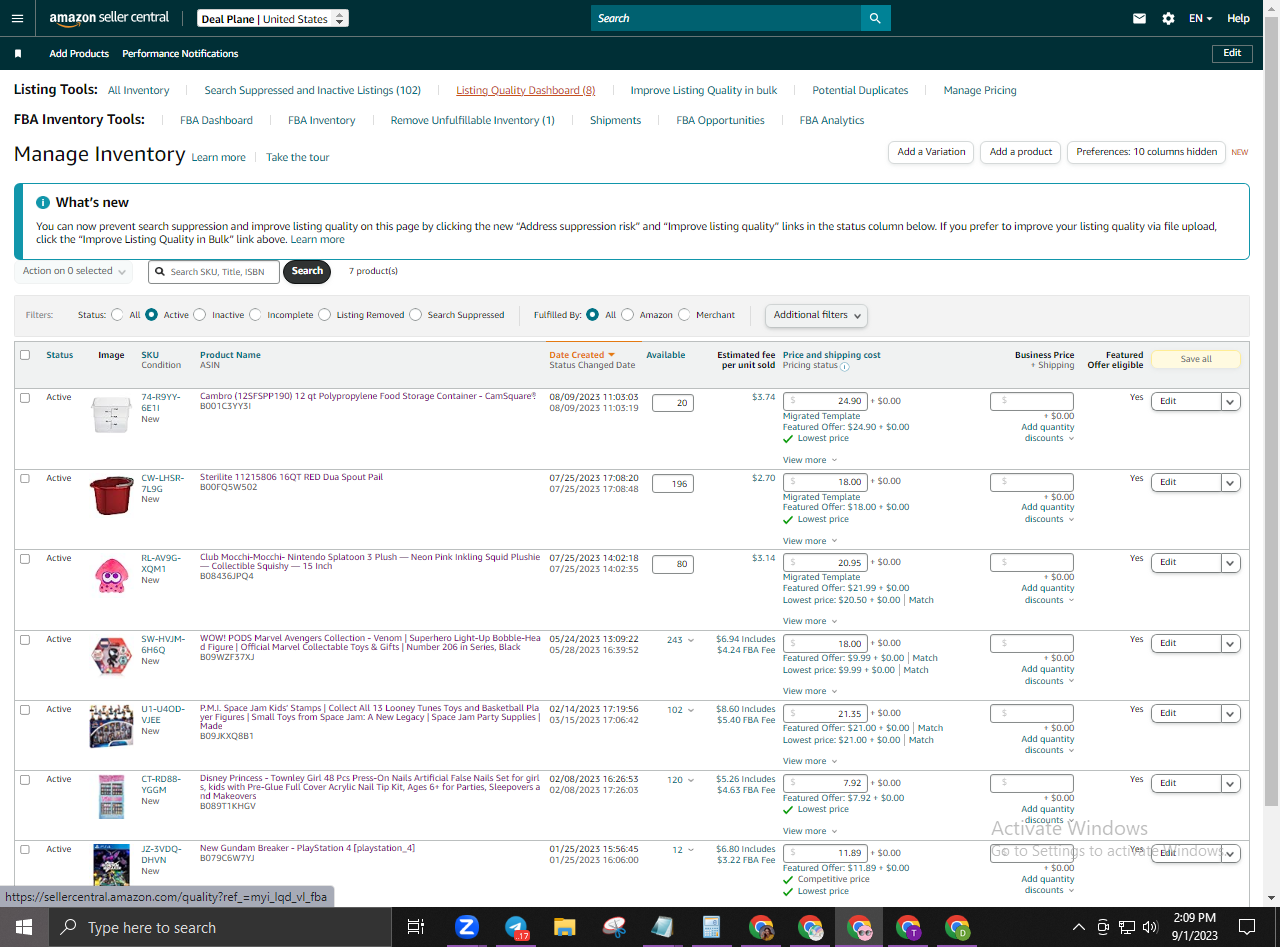Show hidden system tray icons
The height and width of the screenshot is (947, 1280).
pyautogui.click(x=1079, y=927)
